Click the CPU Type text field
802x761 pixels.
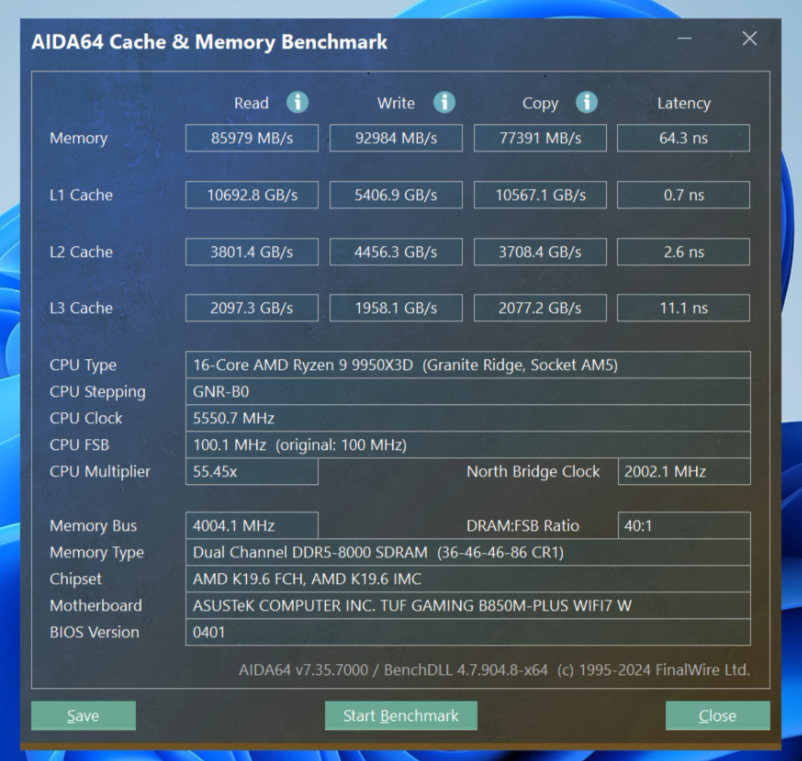tap(467, 365)
